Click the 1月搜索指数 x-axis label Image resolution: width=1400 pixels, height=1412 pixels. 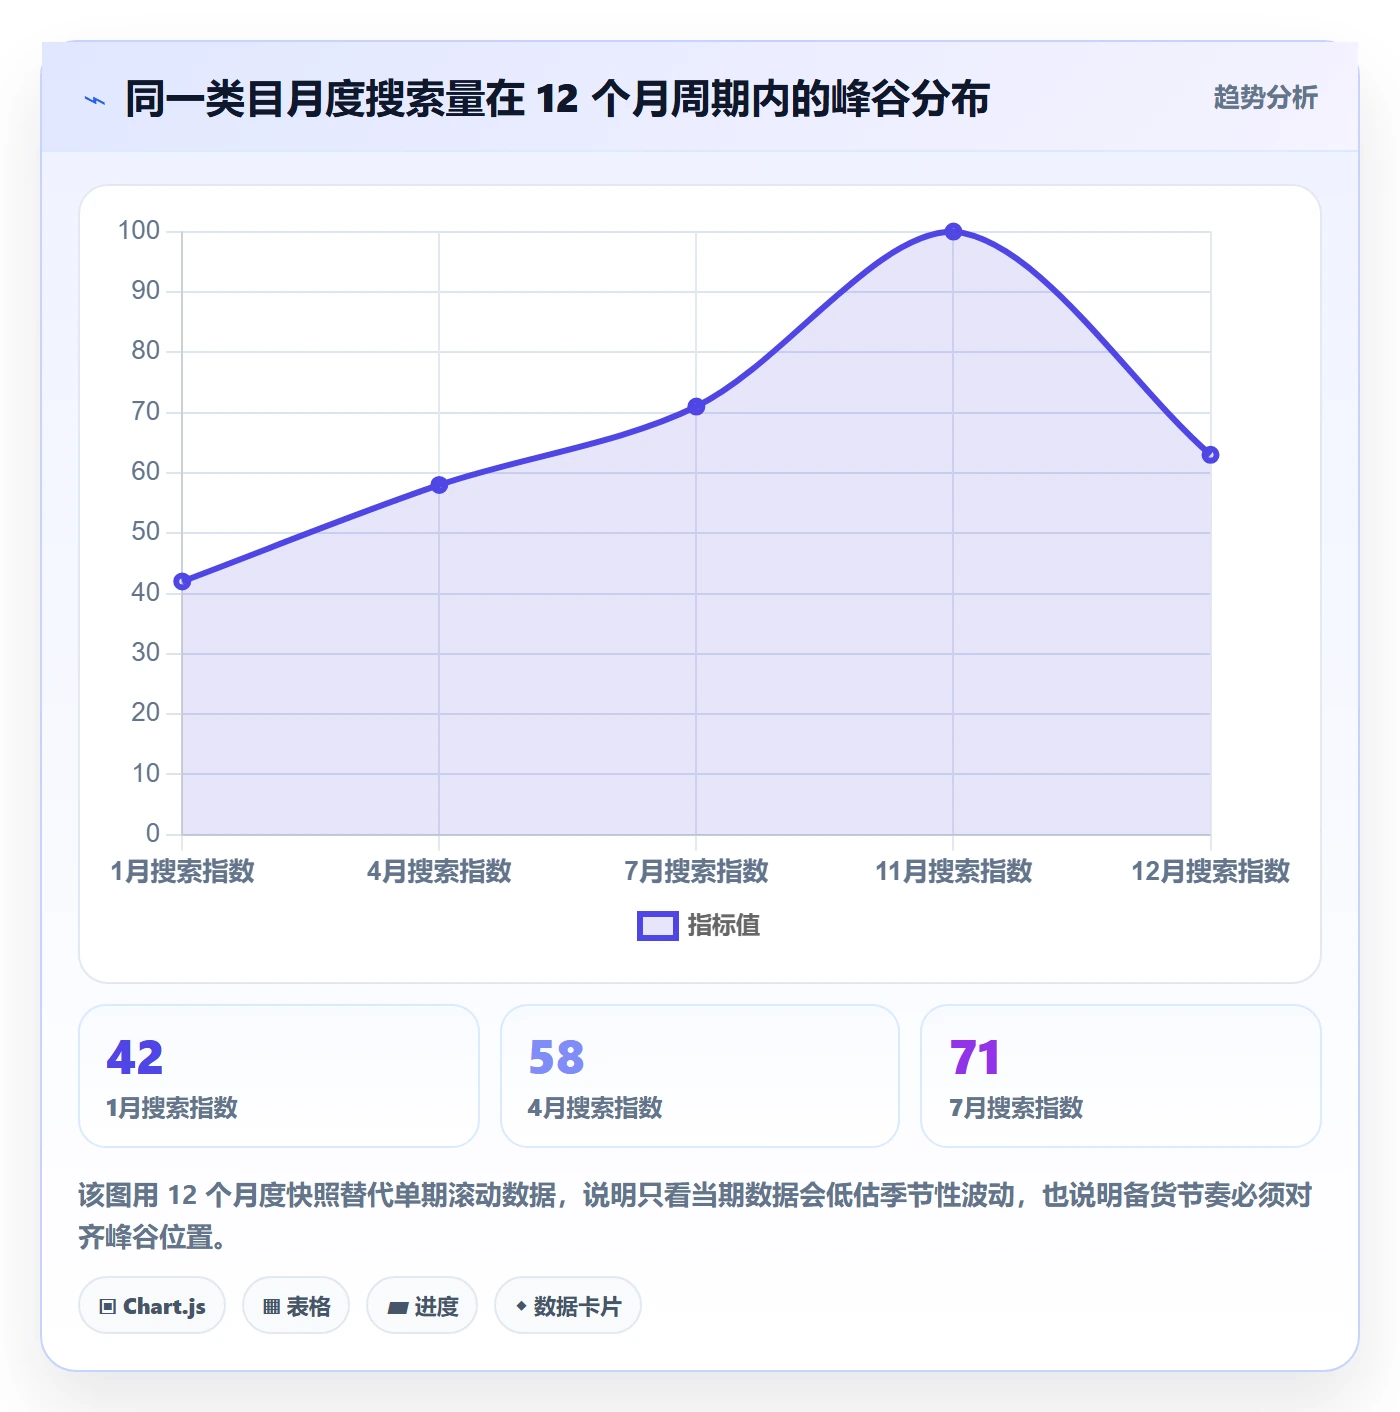183,871
